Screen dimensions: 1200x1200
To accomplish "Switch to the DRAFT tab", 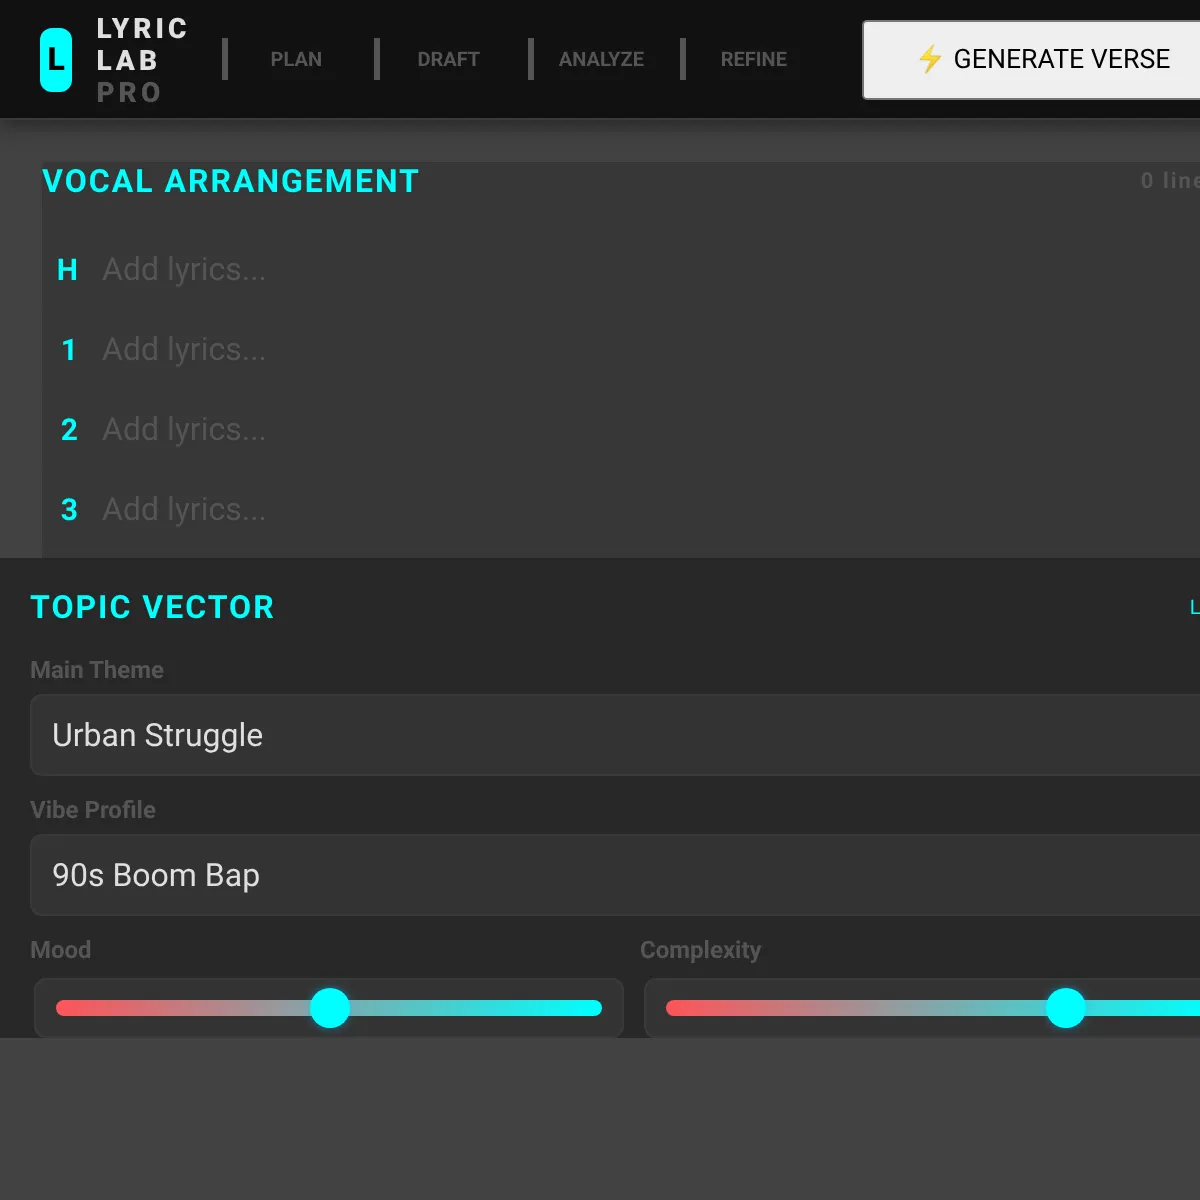I will tap(448, 59).
